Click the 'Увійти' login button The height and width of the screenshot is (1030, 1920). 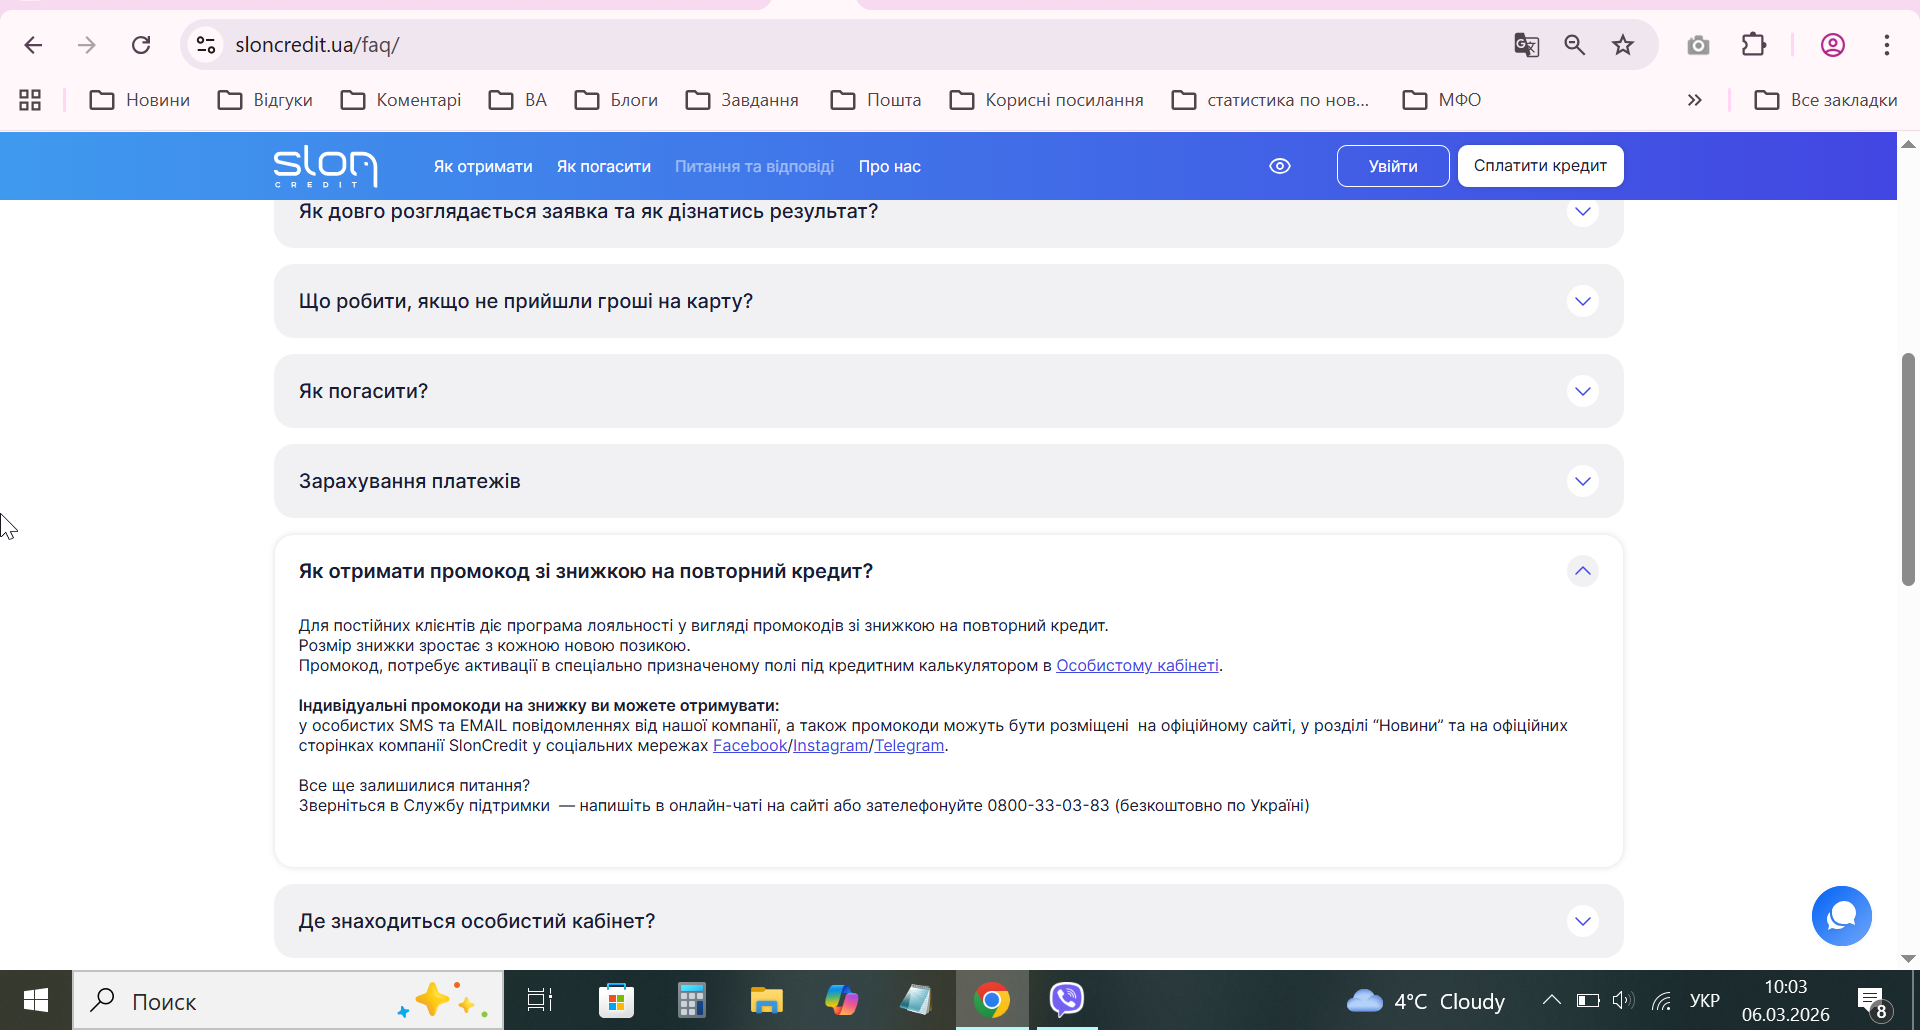[x=1393, y=166]
